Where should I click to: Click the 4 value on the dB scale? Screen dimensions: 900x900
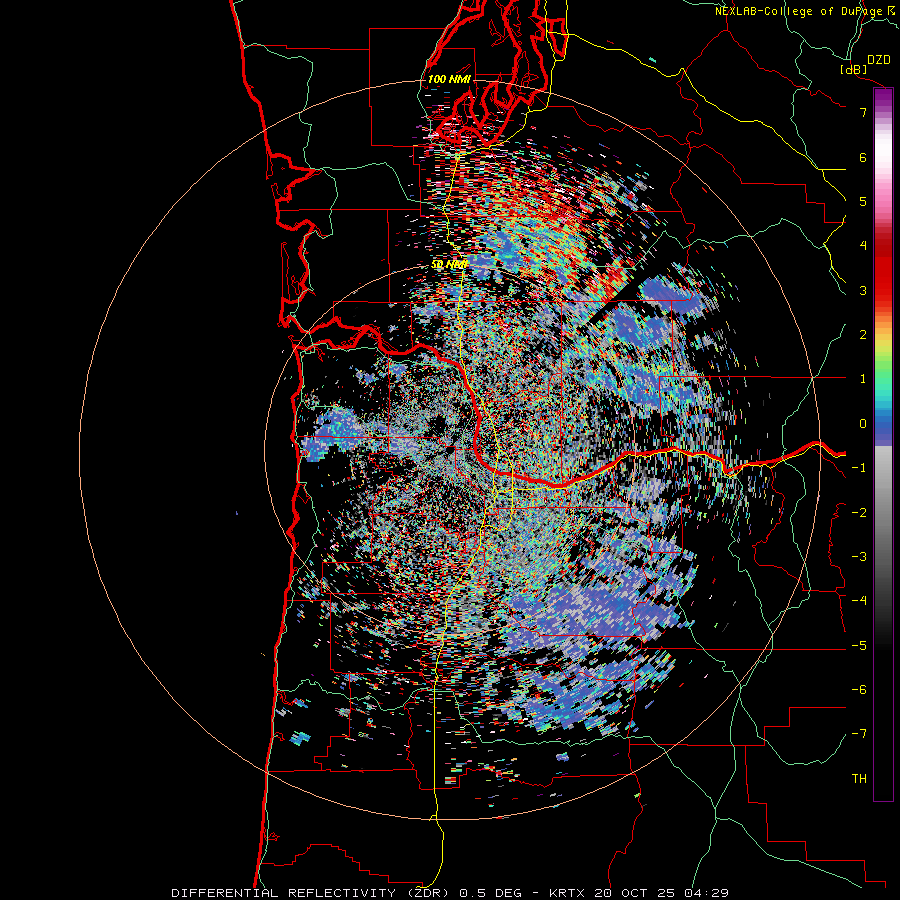tap(863, 246)
